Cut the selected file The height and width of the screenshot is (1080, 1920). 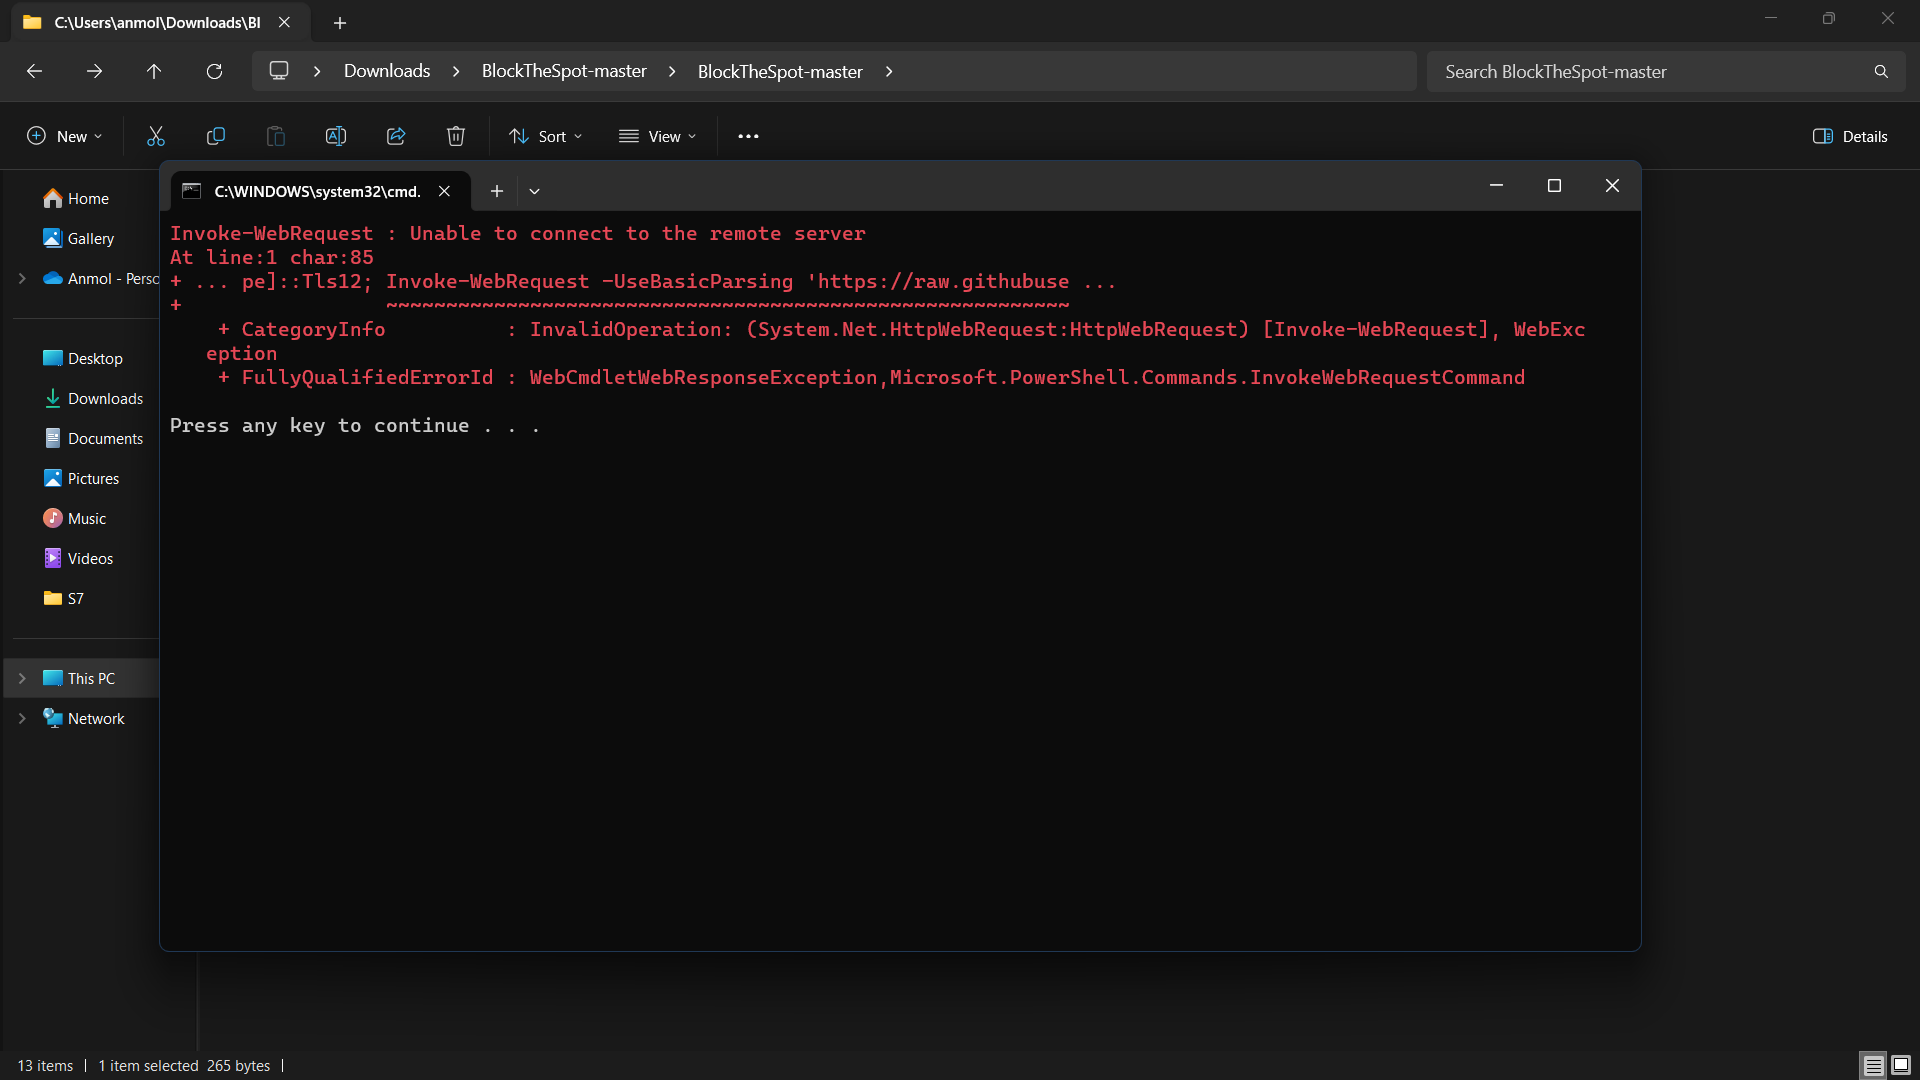155,136
